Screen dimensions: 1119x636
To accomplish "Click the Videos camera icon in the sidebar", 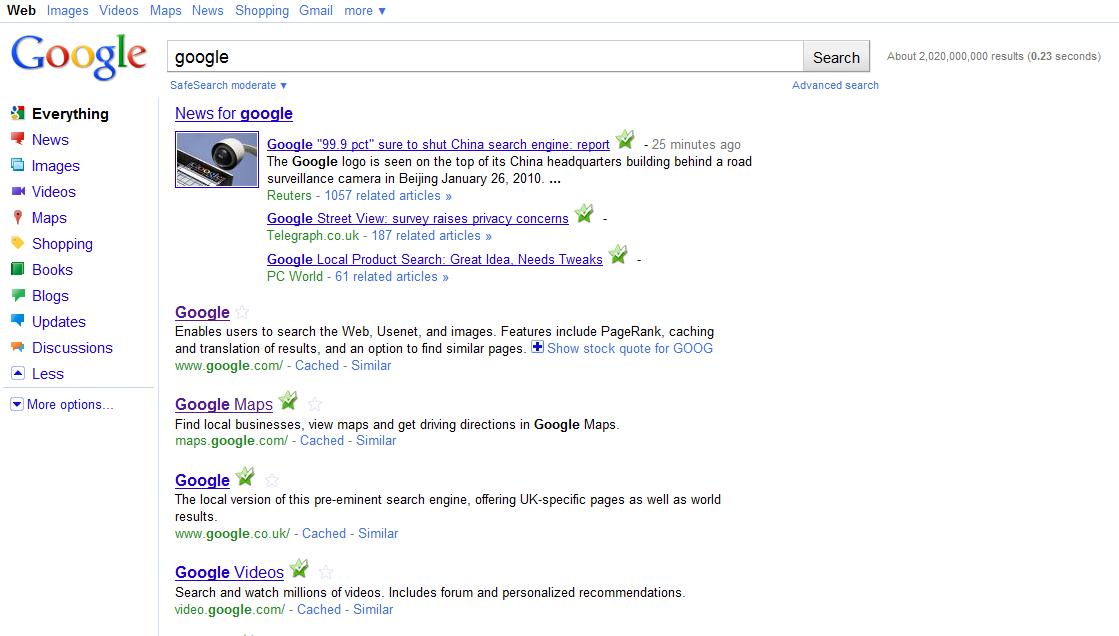I will (18, 191).
